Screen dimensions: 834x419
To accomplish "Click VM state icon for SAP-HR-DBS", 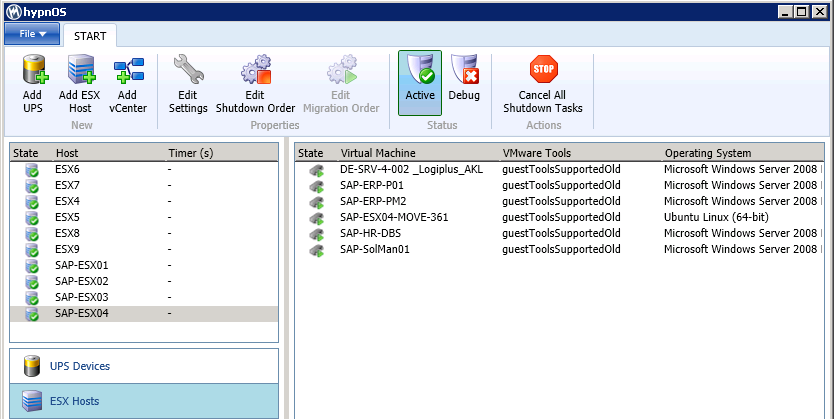I will coord(317,234).
